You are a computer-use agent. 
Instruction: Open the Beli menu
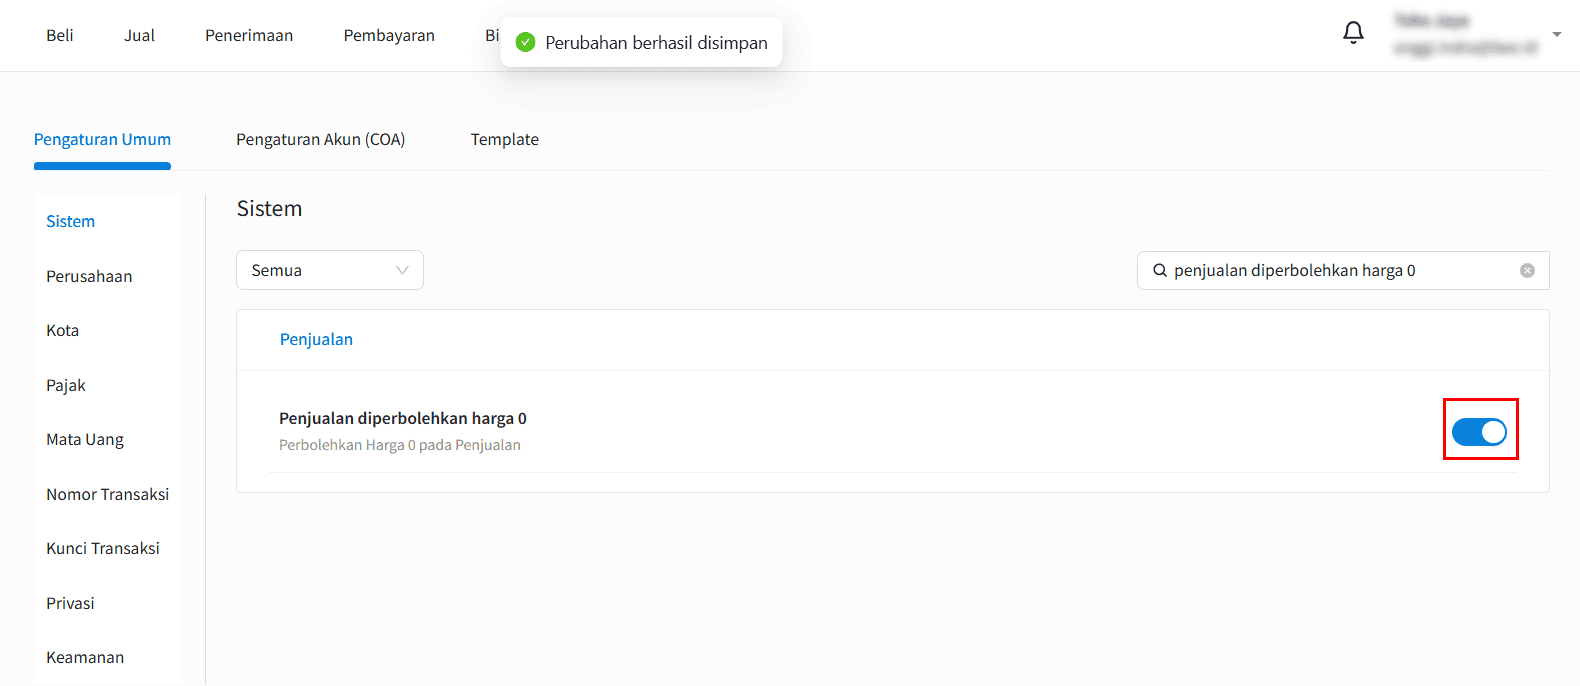[x=60, y=35]
